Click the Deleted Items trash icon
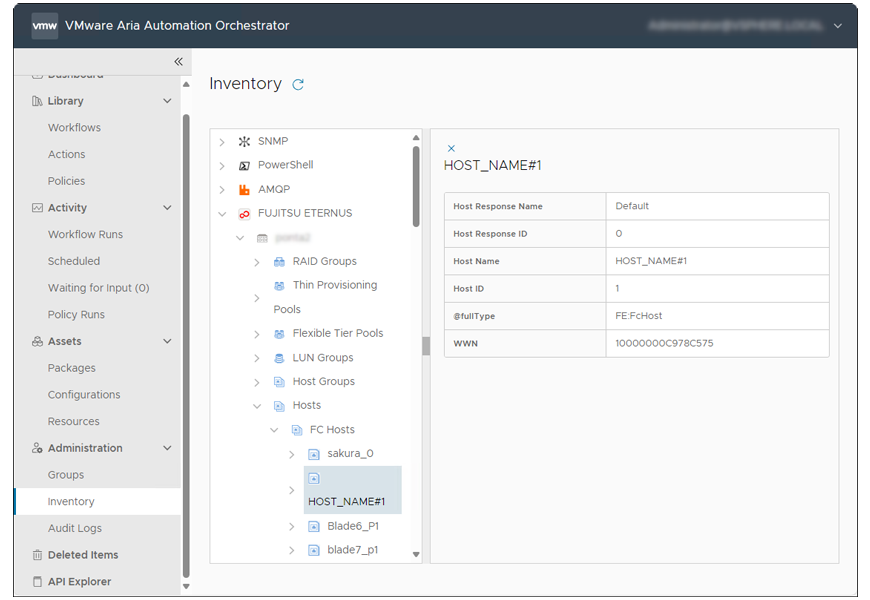Image resolution: width=870 pixels, height=600 pixels. point(37,555)
